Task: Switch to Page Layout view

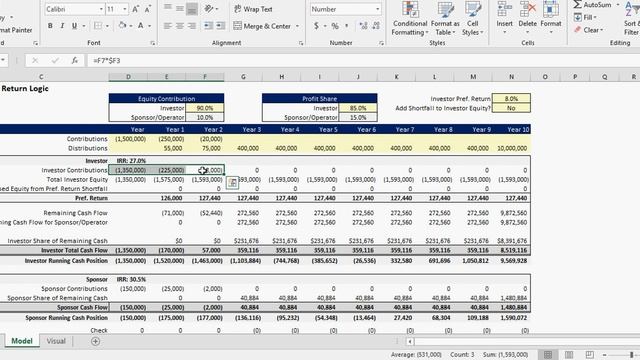Action: coord(569,355)
